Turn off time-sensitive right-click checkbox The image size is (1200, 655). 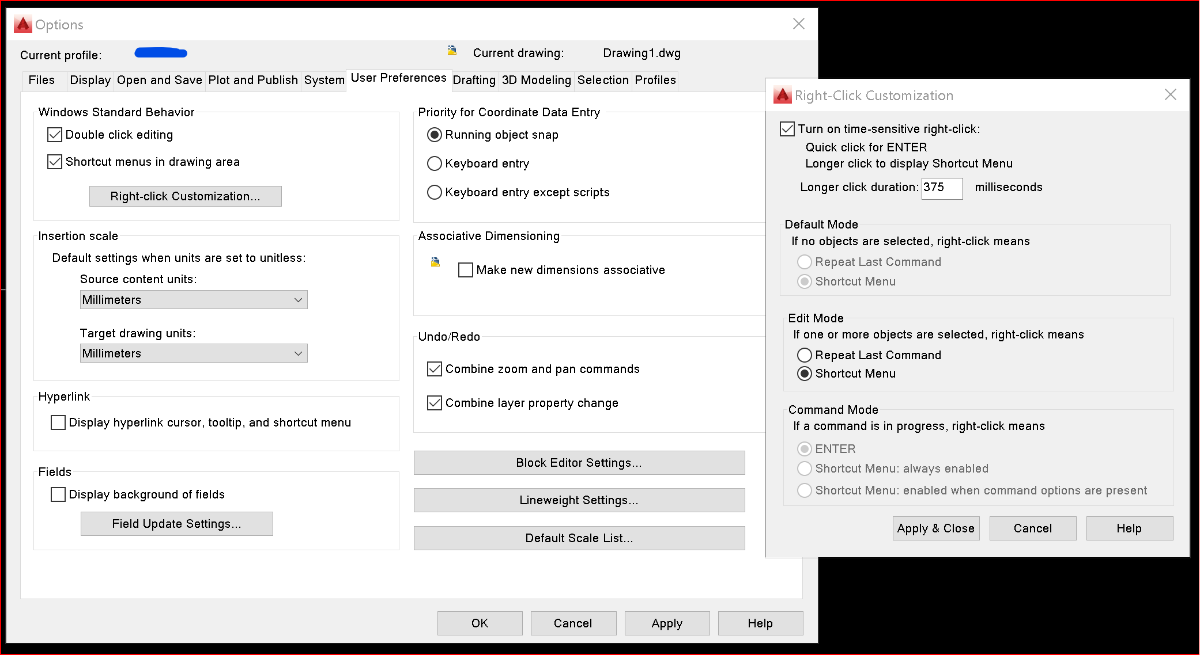(x=787, y=129)
